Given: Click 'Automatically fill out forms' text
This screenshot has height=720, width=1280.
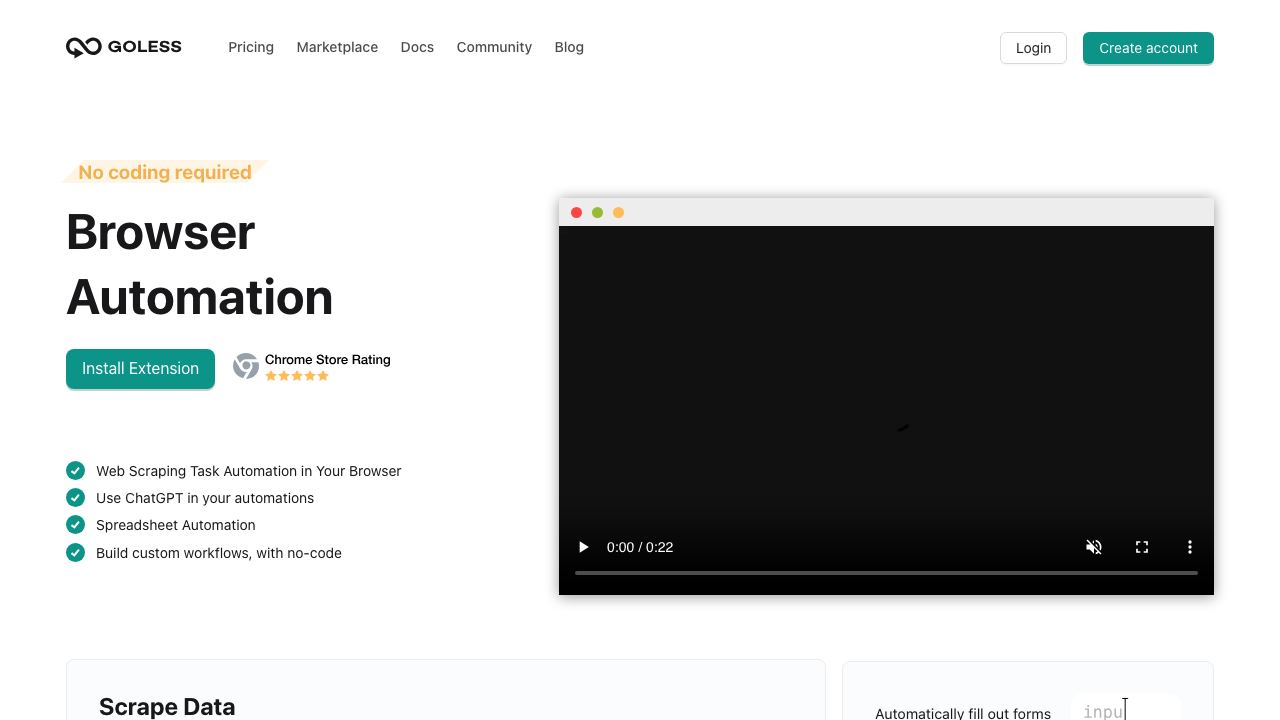Looking at the screenshot, I should coord(963,713).
